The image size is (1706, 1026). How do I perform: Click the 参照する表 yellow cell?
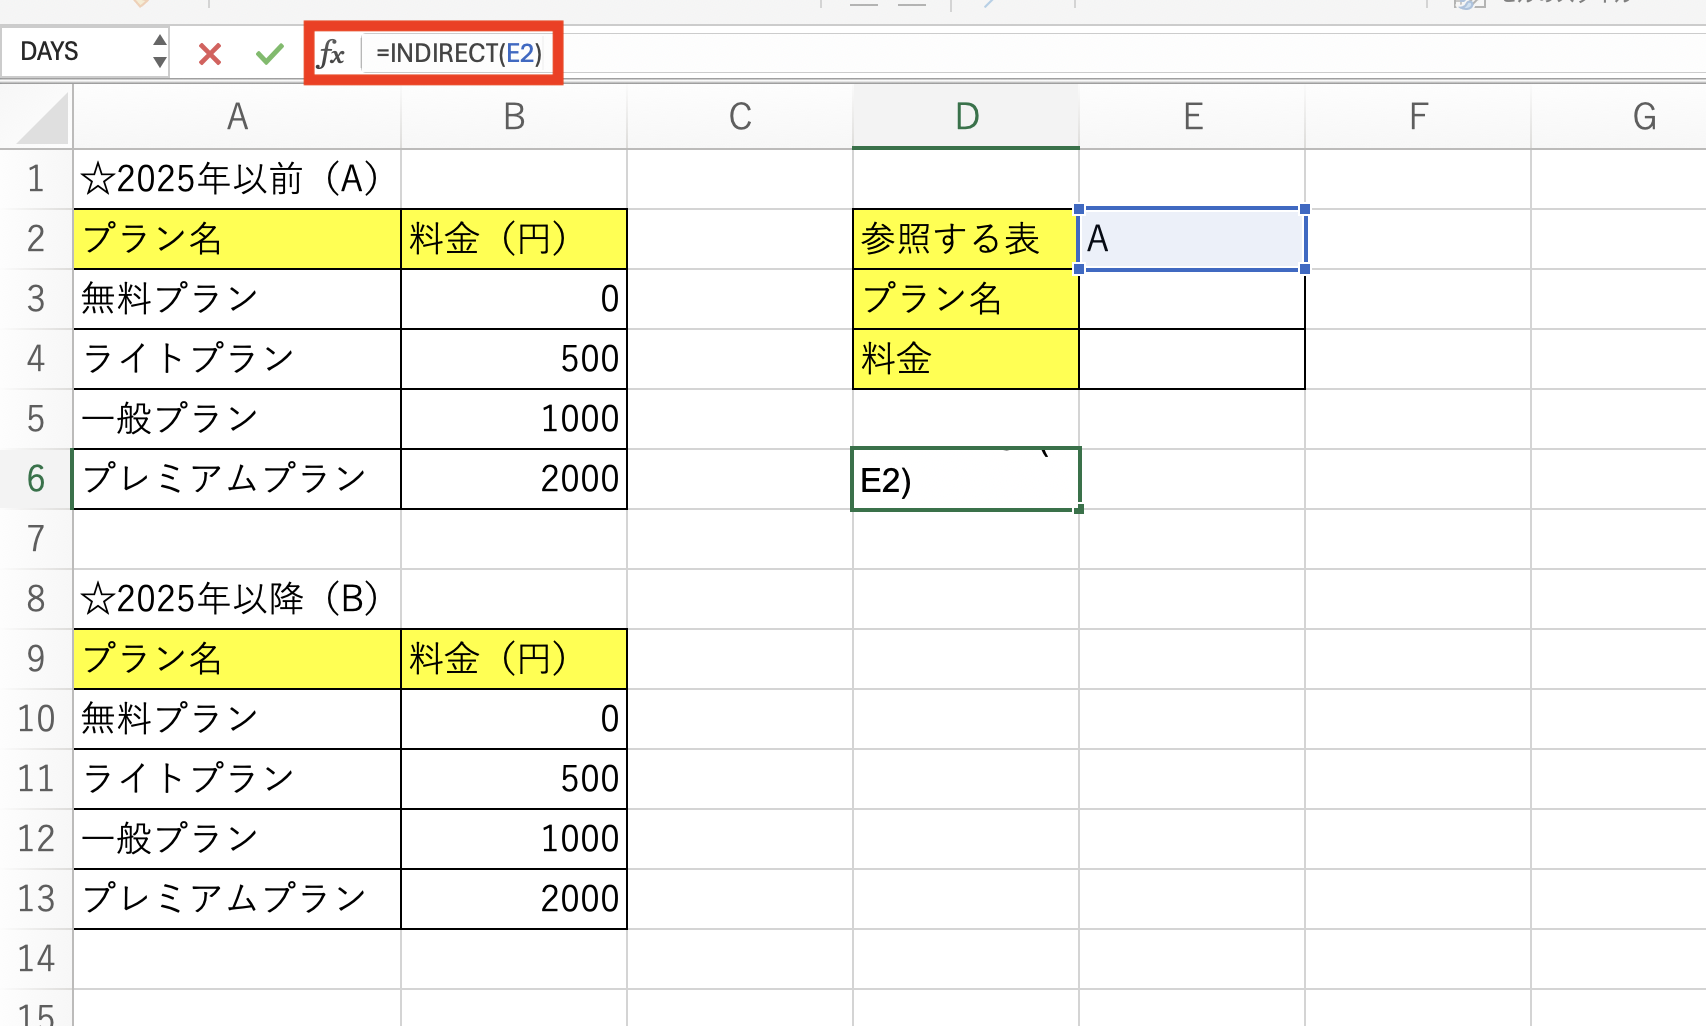[x=965, y=239]
